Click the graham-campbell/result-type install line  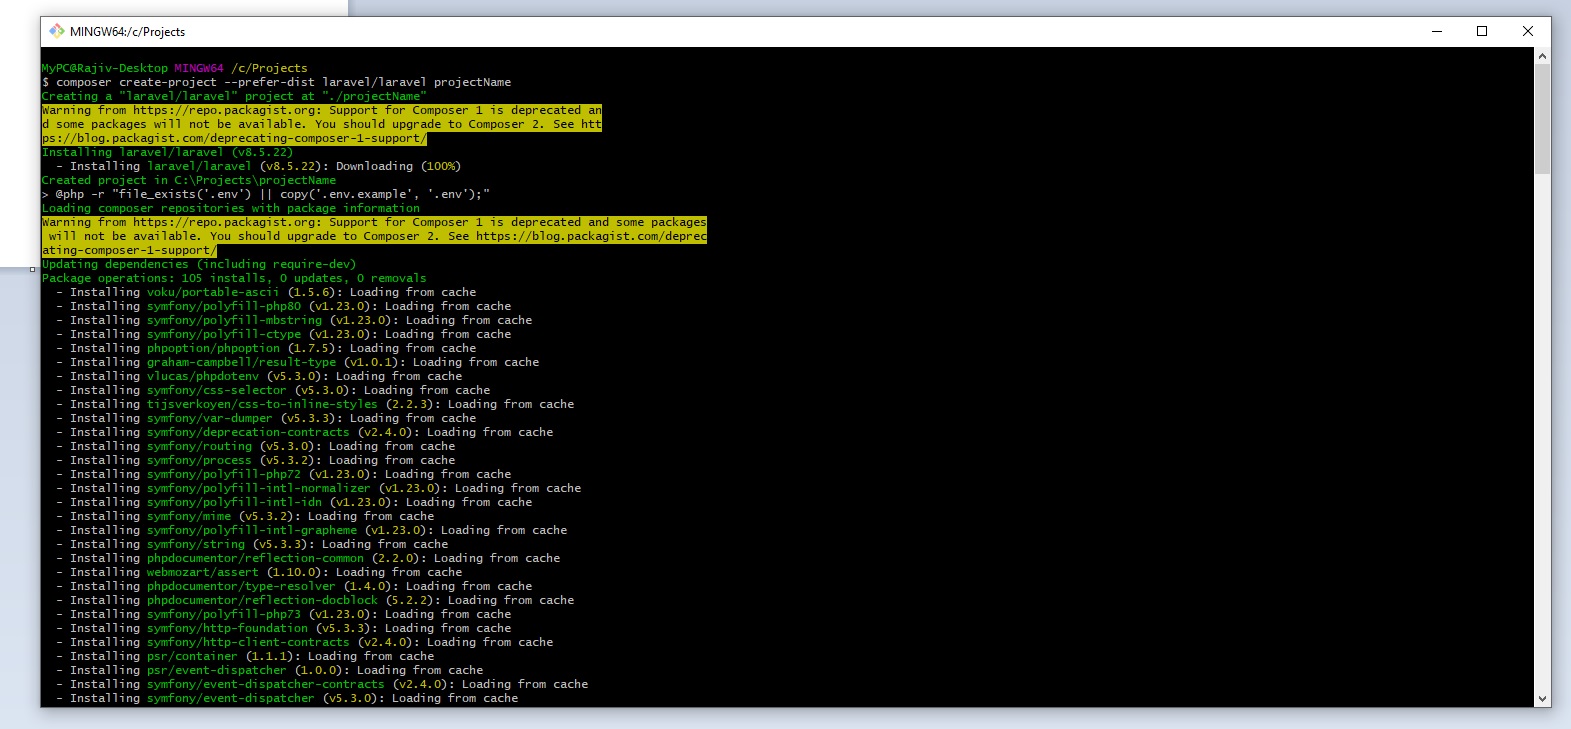298,362
